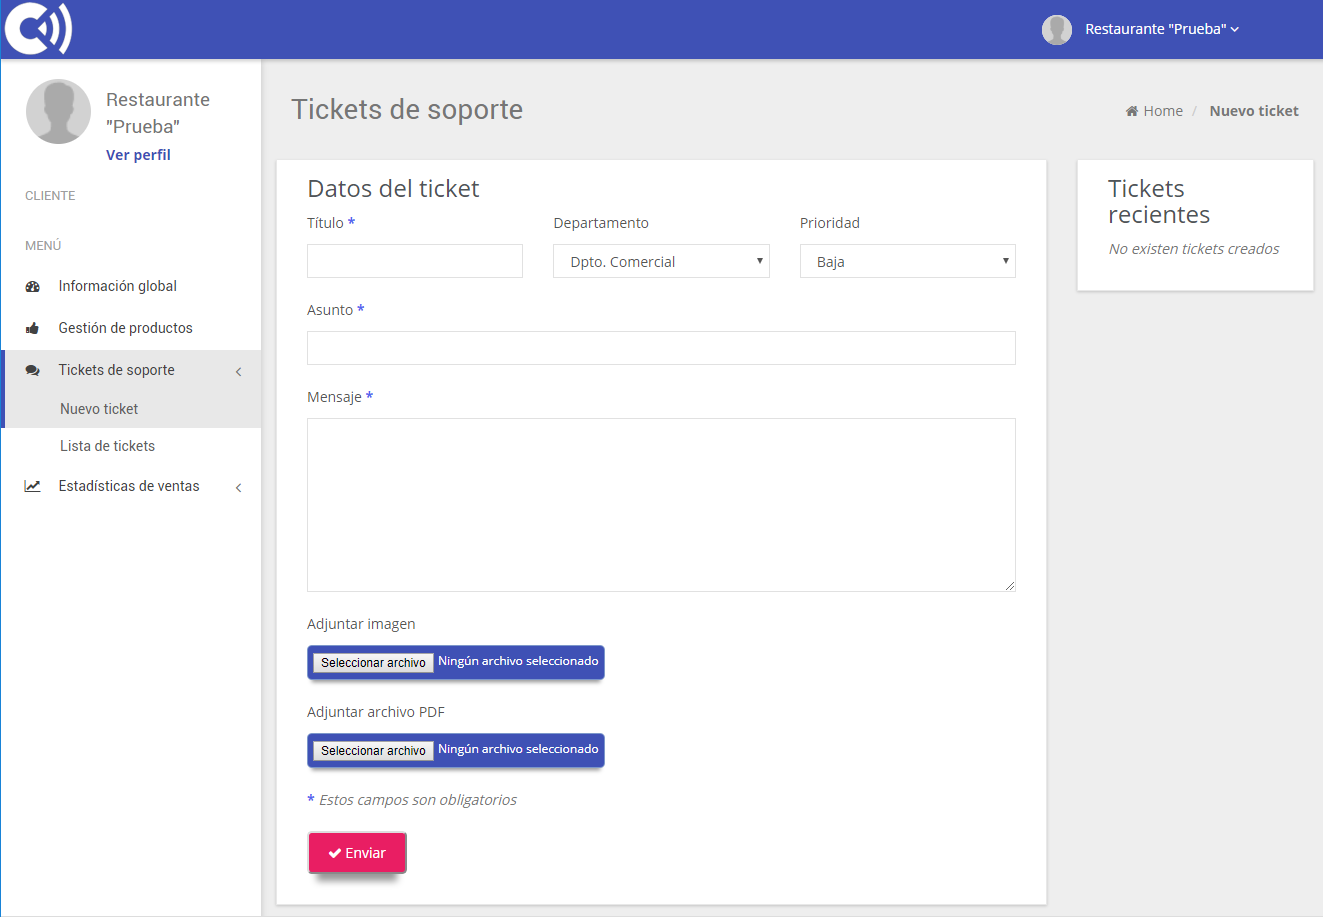
Task: Click the Enviar button
Action: [357, 852]
